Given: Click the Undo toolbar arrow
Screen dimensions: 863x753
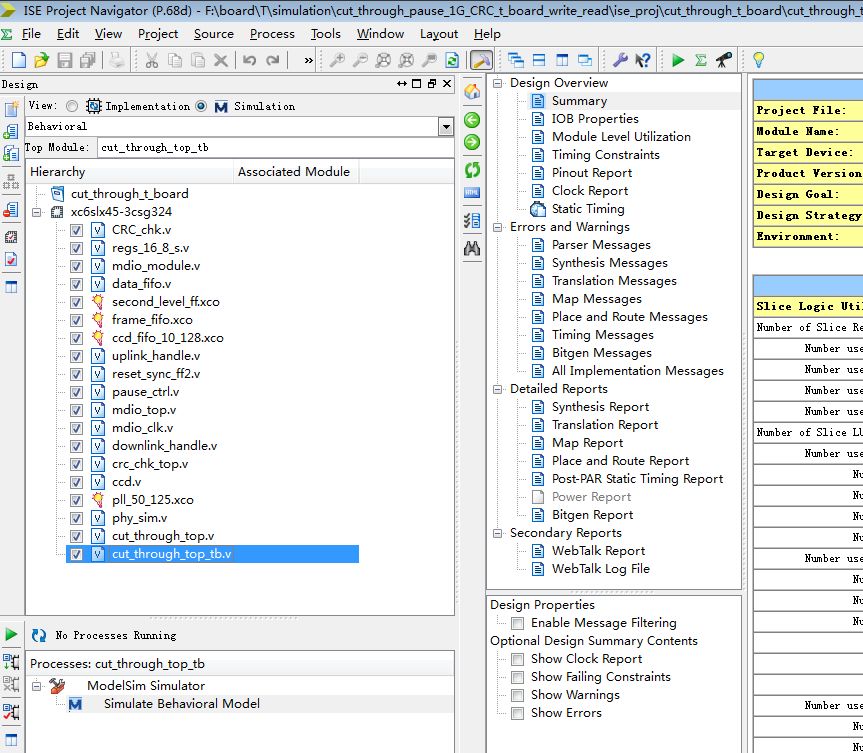Looking at the screenshot, I should 249,60.
